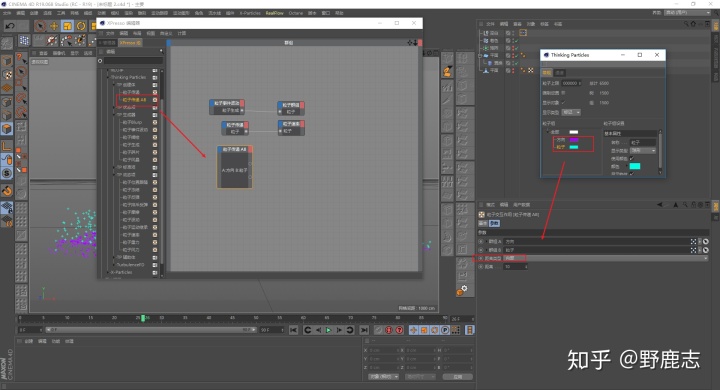Open the filmstrip play mode options
The height and width of the screenshot is (390, 720).
tap(470, 330)
